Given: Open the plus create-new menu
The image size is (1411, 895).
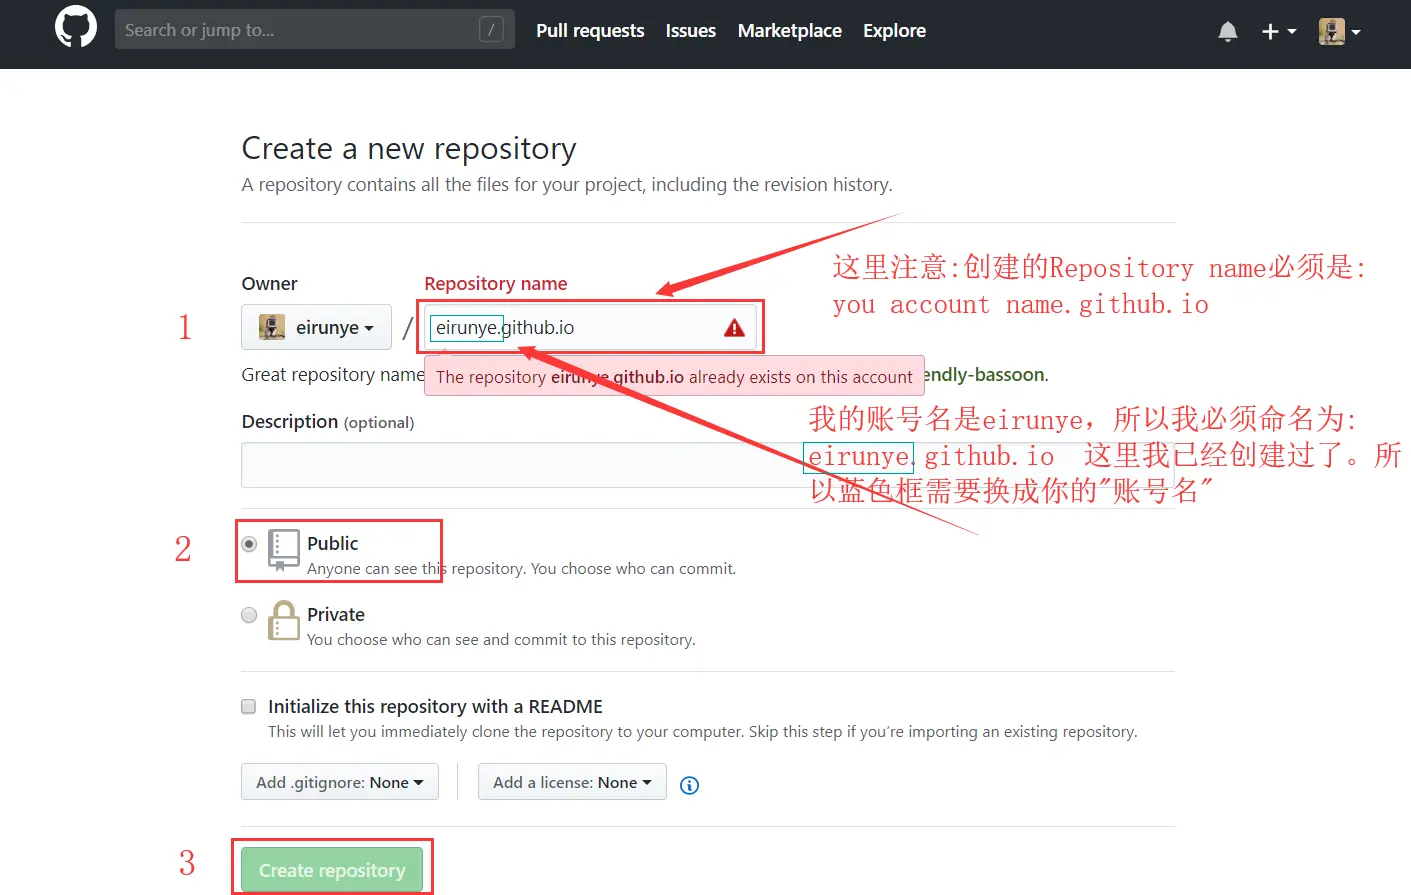Looking at the screenshot, I should click(x=1278, y=31).
